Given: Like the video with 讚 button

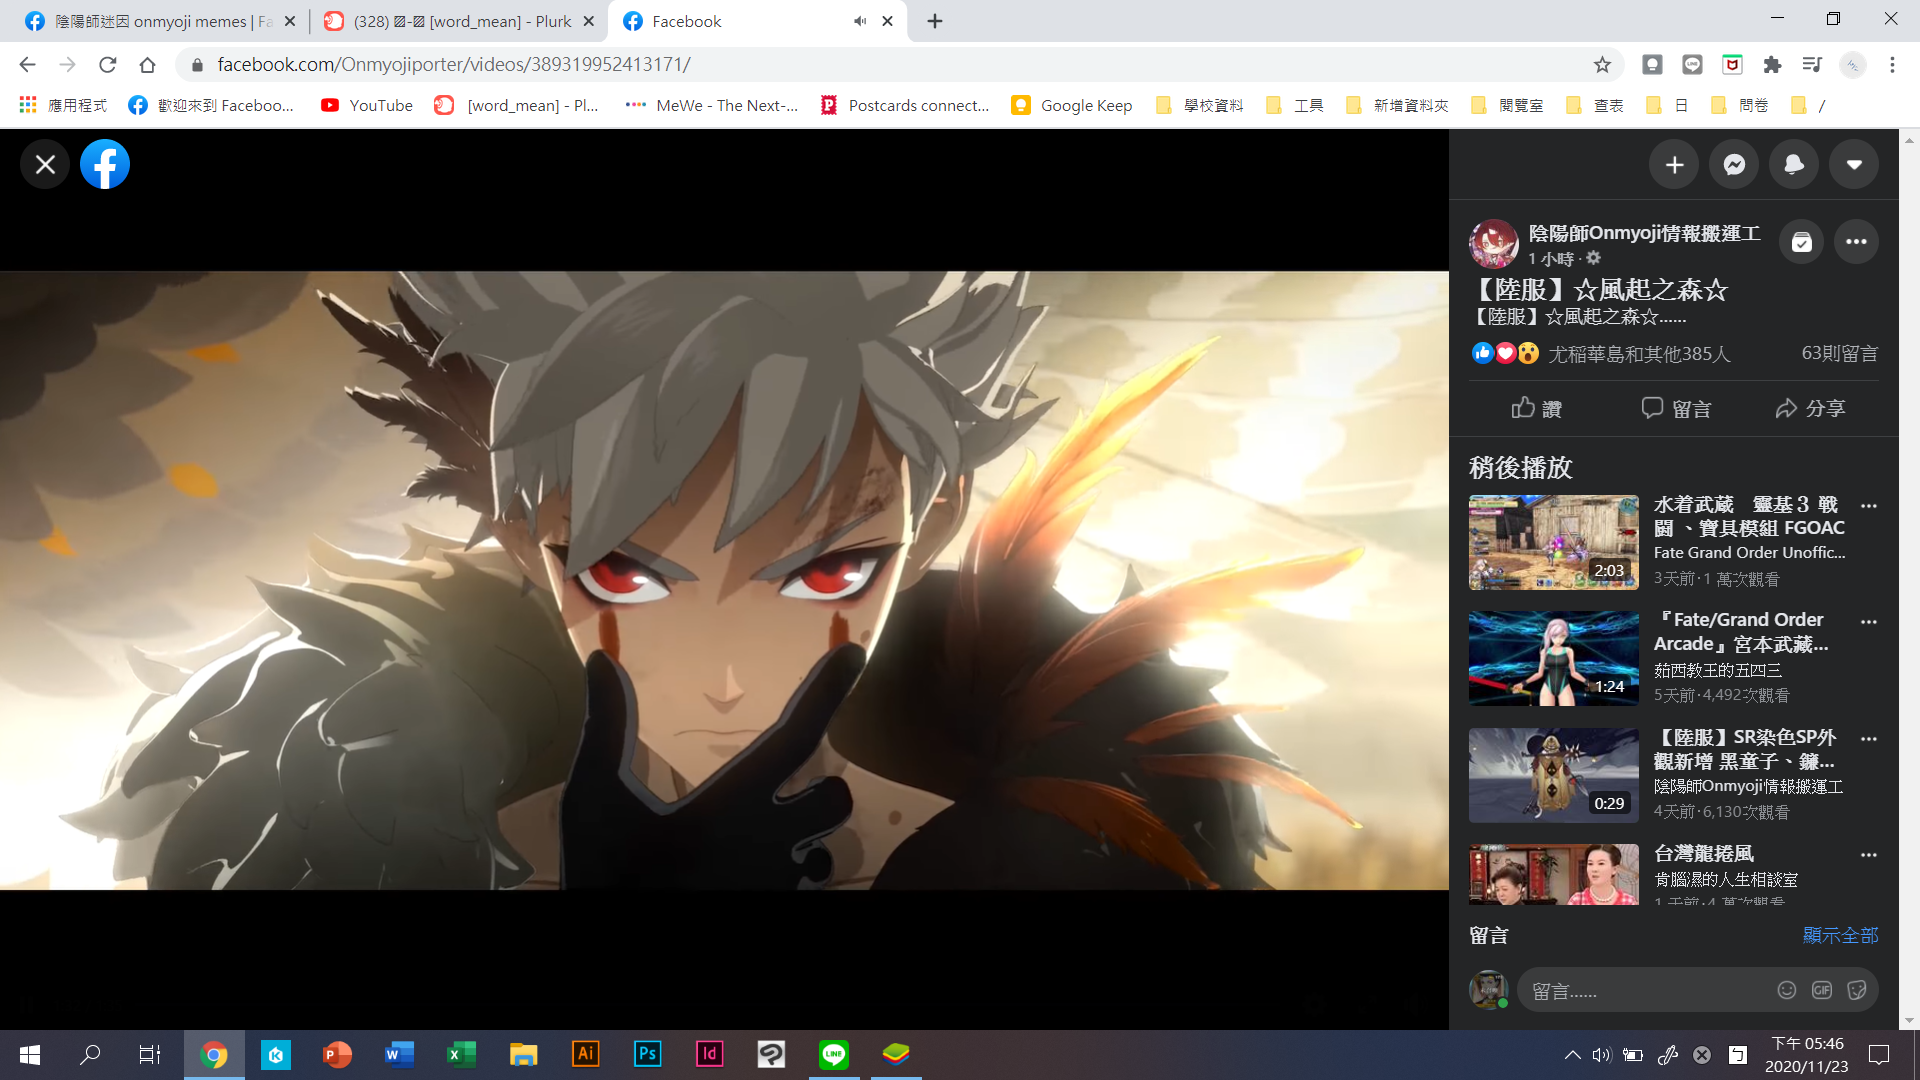Looking at the screenshot, I should (1537, 408).
